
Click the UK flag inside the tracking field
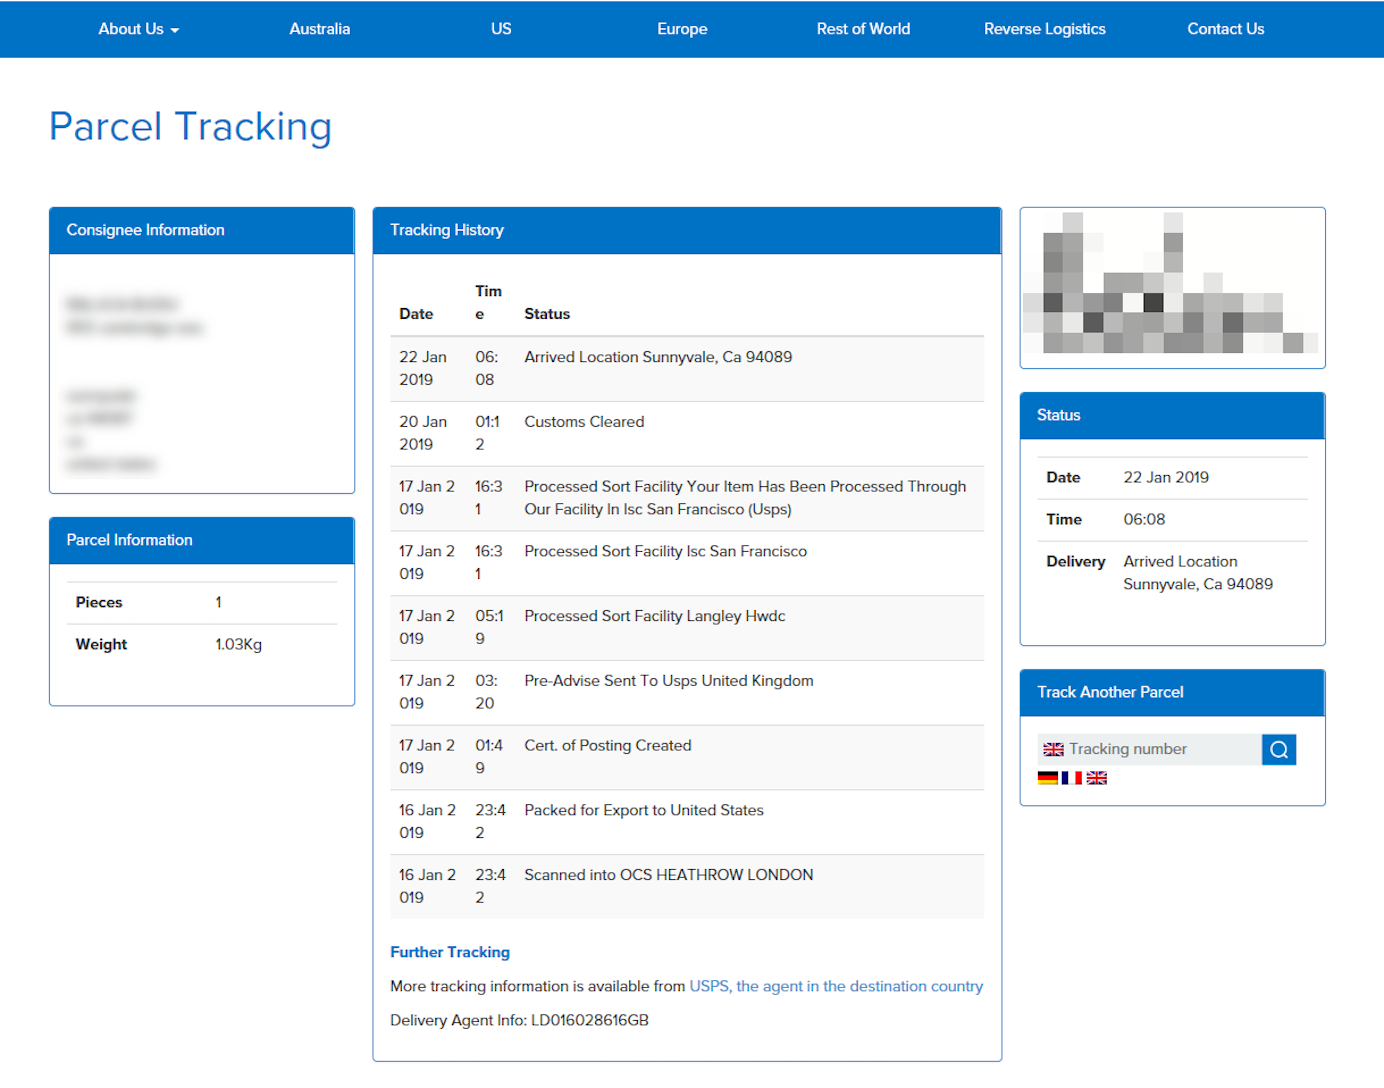(x=1053, y=750)
